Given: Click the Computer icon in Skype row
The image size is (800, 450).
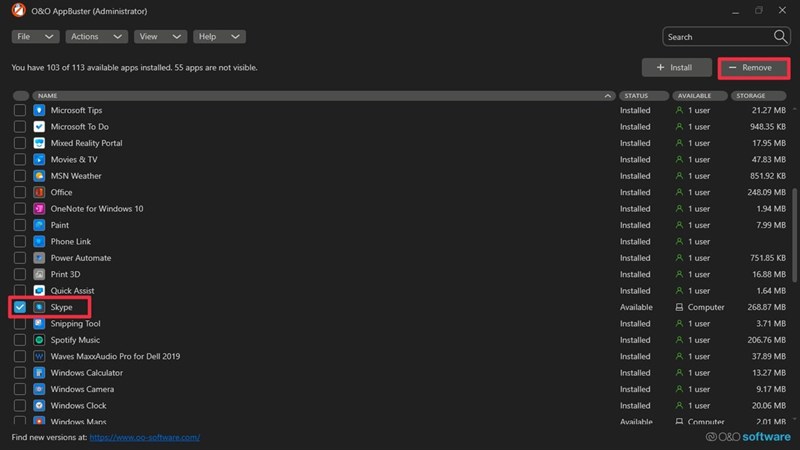Looking at the screenshot, I should coord(679,307).
